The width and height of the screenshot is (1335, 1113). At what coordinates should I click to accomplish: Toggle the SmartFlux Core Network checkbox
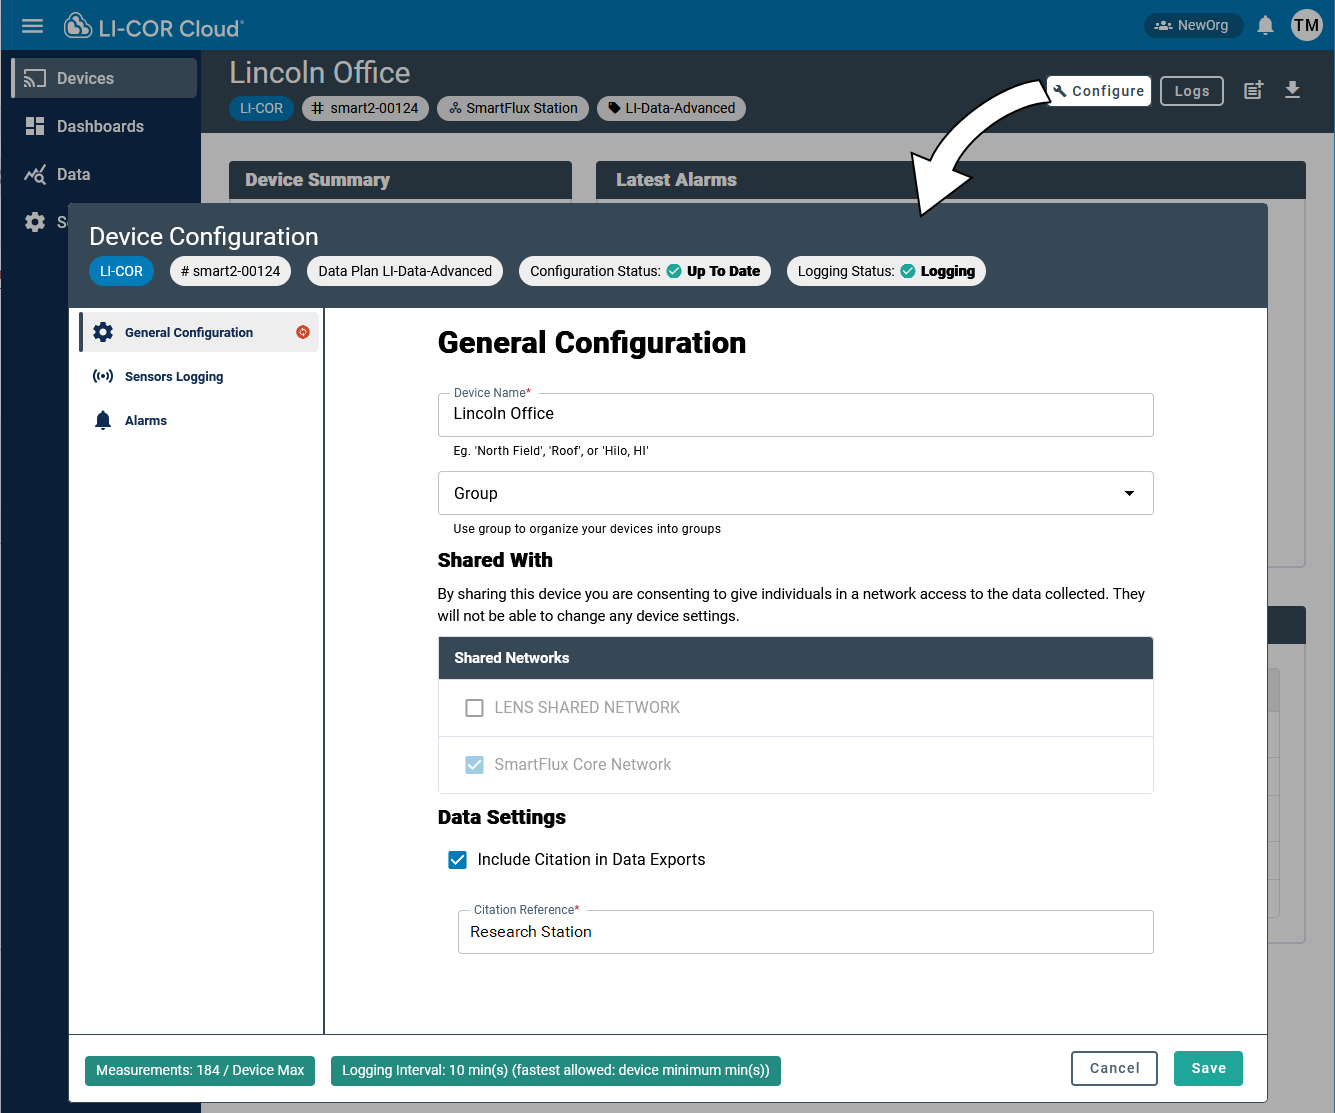[x=475, y=765]
